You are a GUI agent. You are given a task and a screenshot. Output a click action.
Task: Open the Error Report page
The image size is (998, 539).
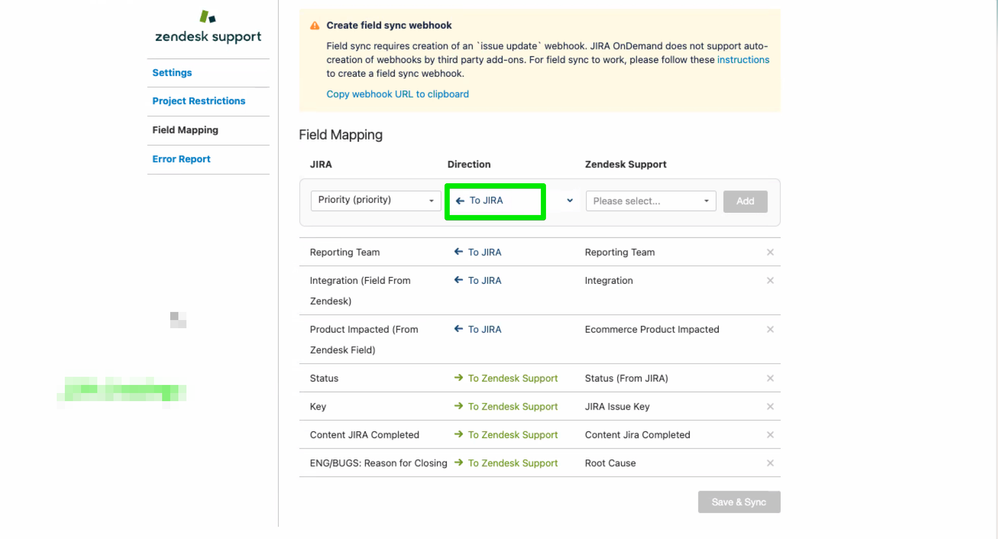181,159
